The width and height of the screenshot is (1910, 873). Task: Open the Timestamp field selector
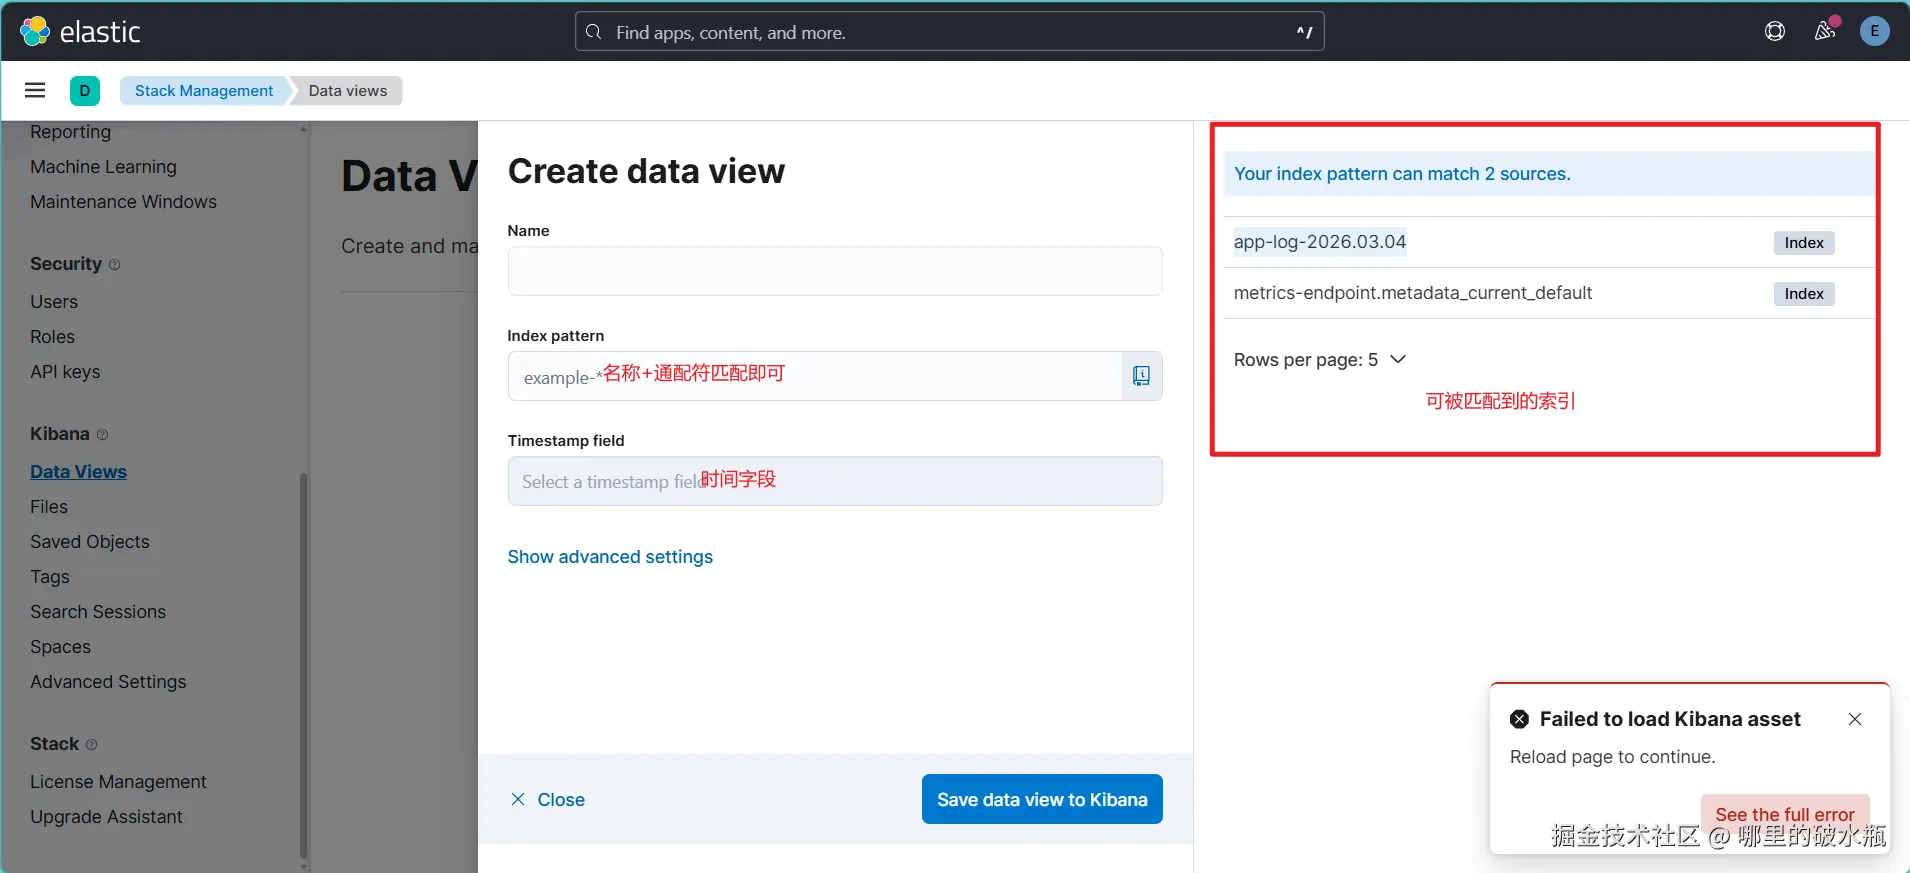coord(834,481)
